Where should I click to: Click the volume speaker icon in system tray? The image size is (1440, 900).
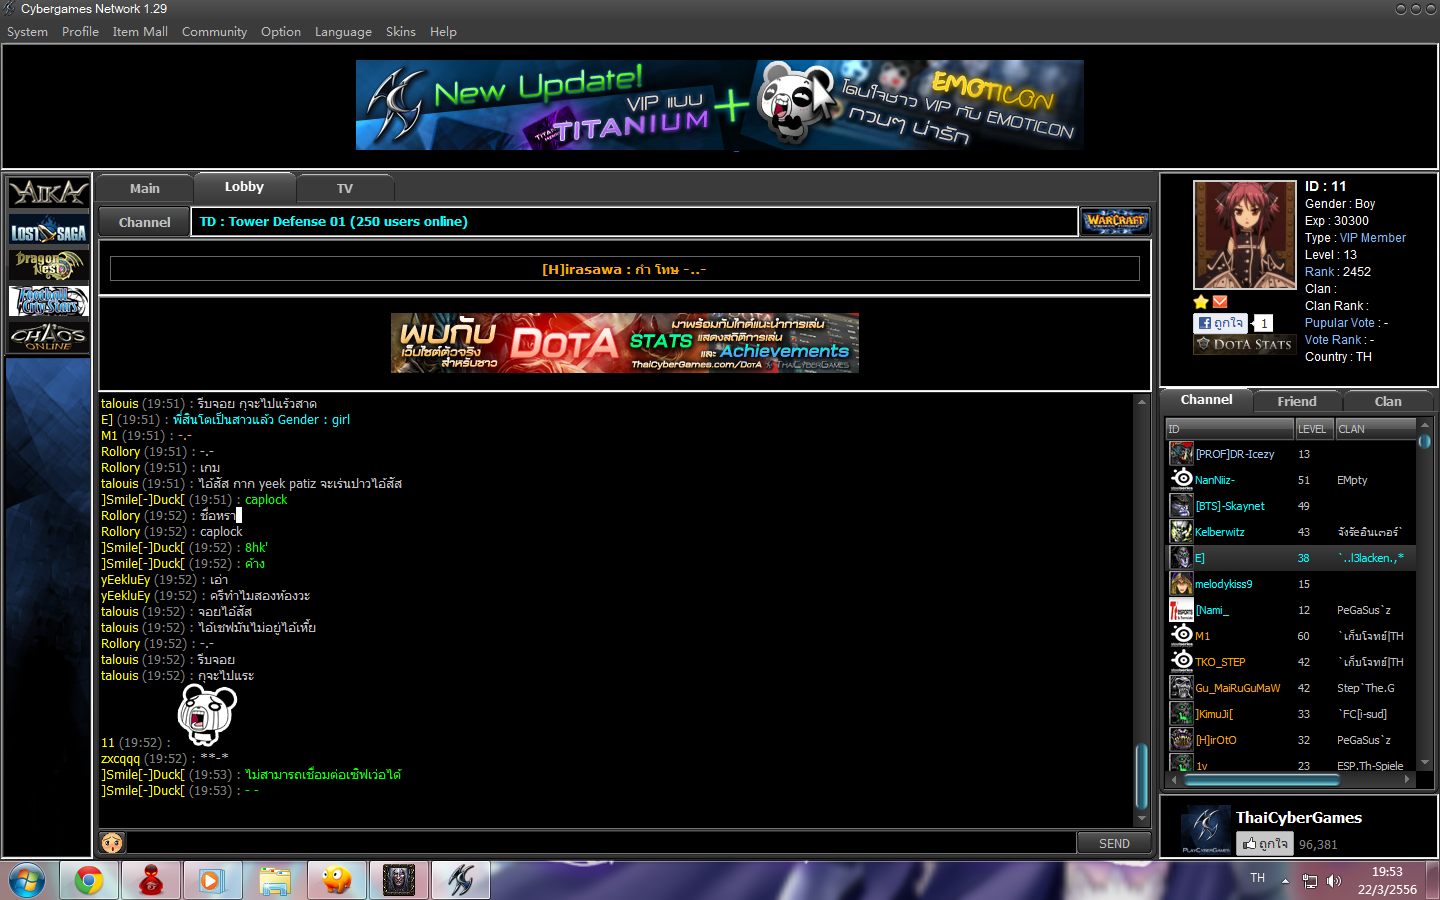[1333, 881]
